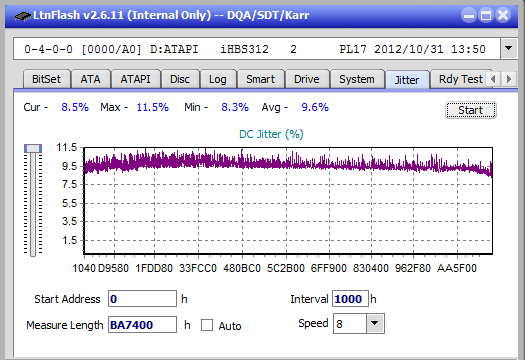This screenshot has width=525, height=360.
Task: Click the LtnFlash chip icon in title bar
Action: 23,16
